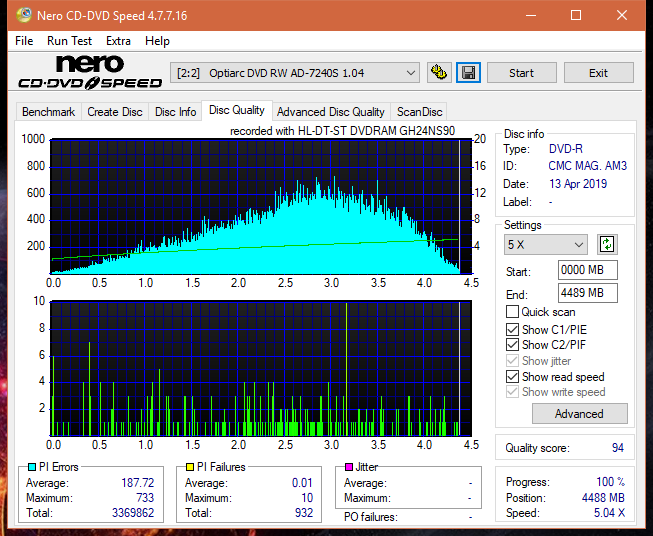Toggle the Show jitter checkbox

512,361
